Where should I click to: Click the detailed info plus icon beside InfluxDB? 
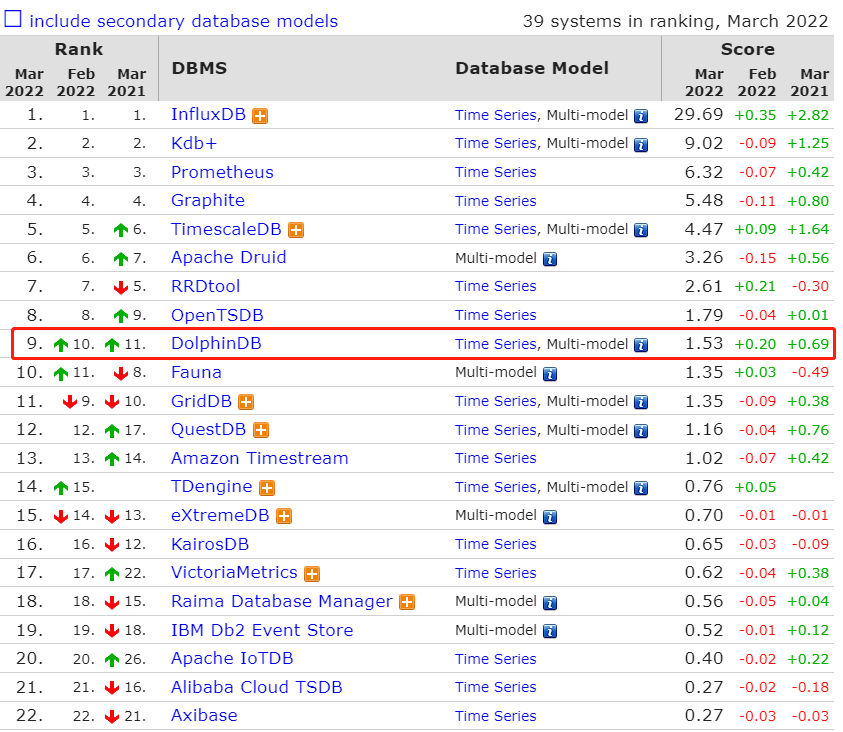pos(260,116)
